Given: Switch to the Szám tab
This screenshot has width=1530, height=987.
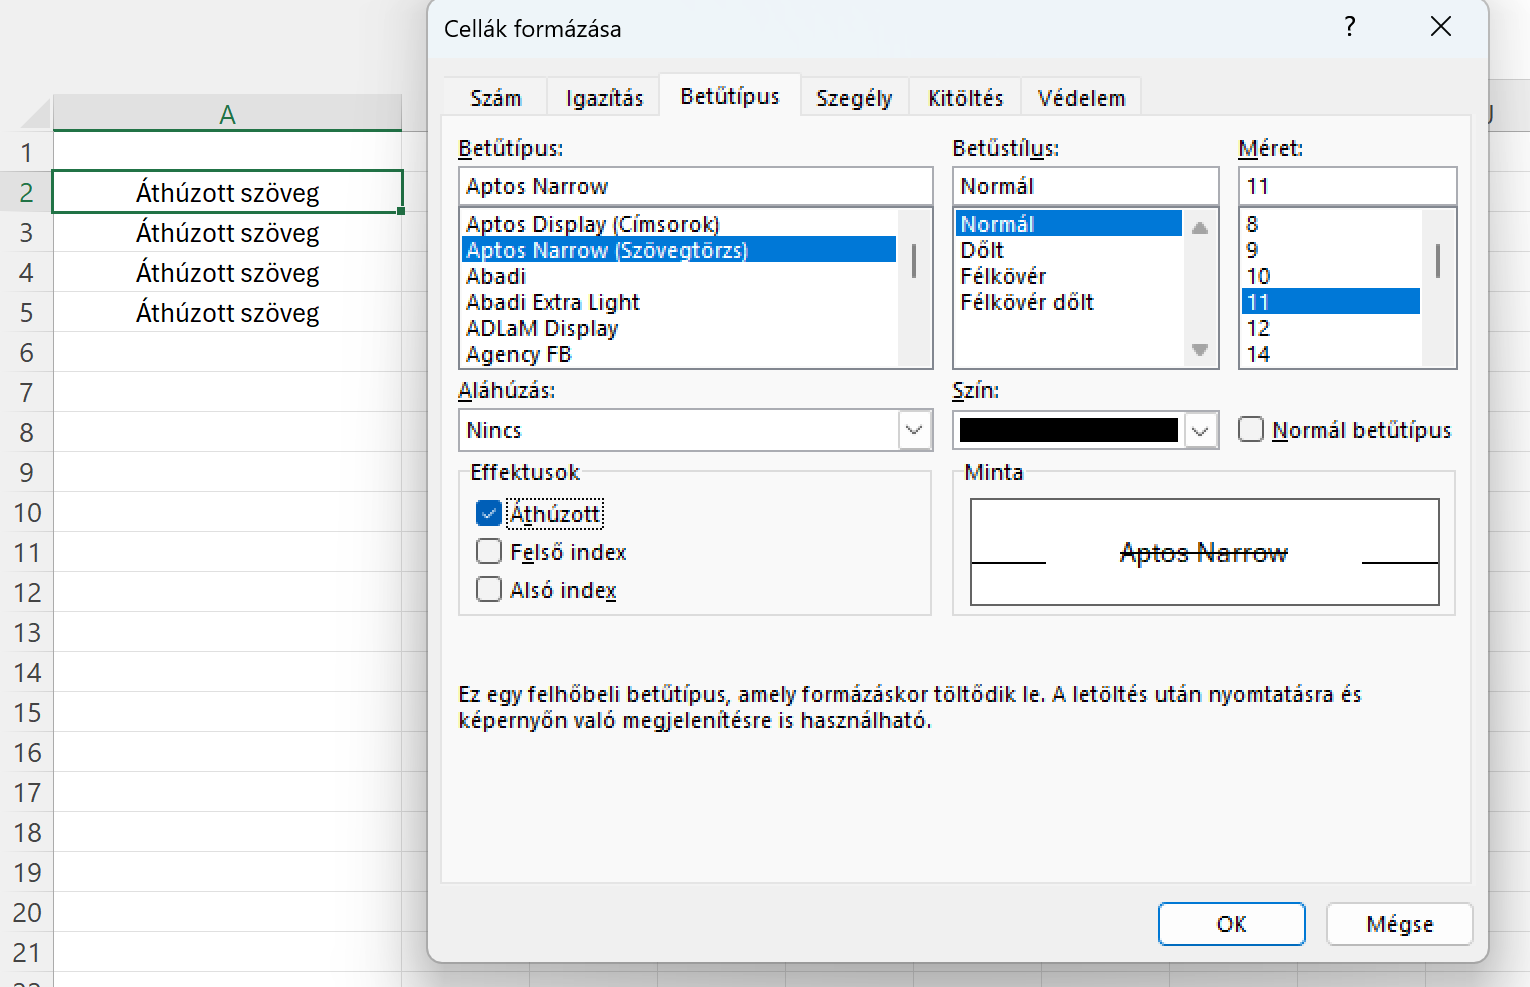Looking at the screenshot, I should (x=495, y=98).
